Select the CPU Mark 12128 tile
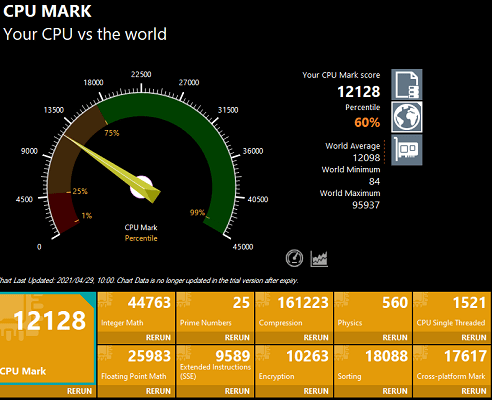 coord(47,338)
